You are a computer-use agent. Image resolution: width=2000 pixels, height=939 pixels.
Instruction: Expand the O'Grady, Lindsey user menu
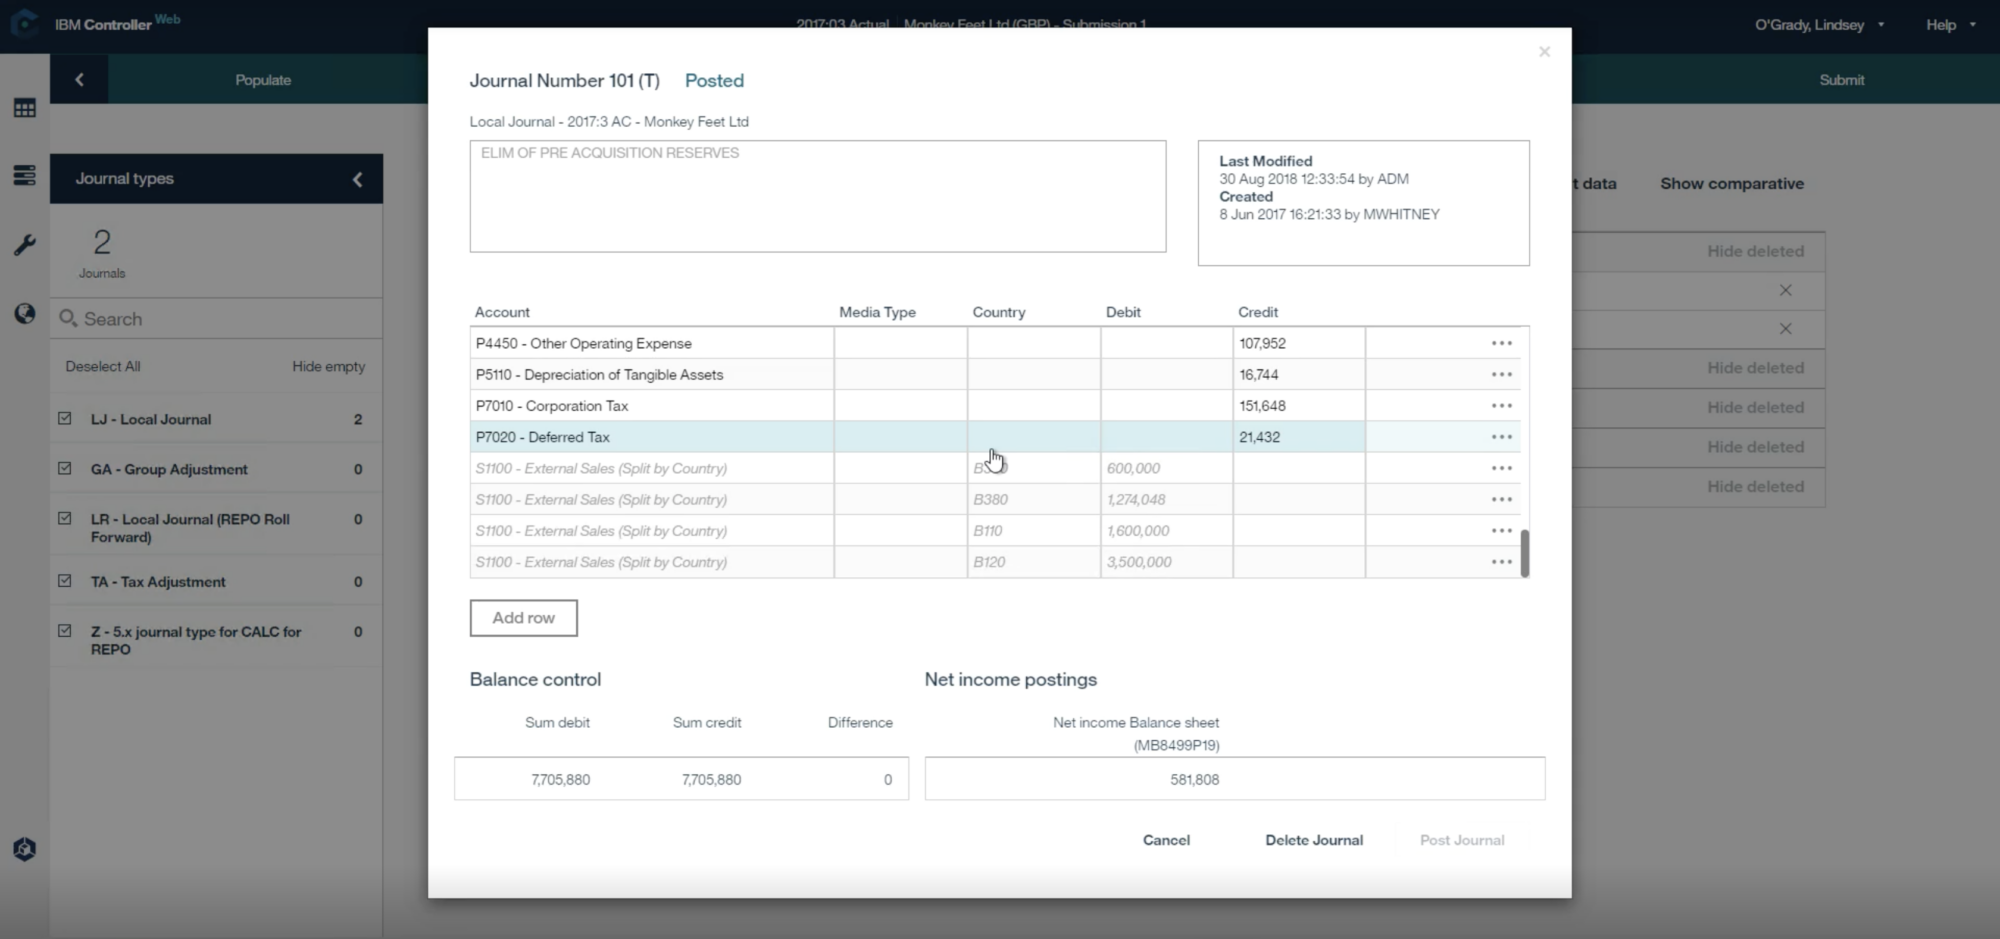click(x=1820, y=24)
